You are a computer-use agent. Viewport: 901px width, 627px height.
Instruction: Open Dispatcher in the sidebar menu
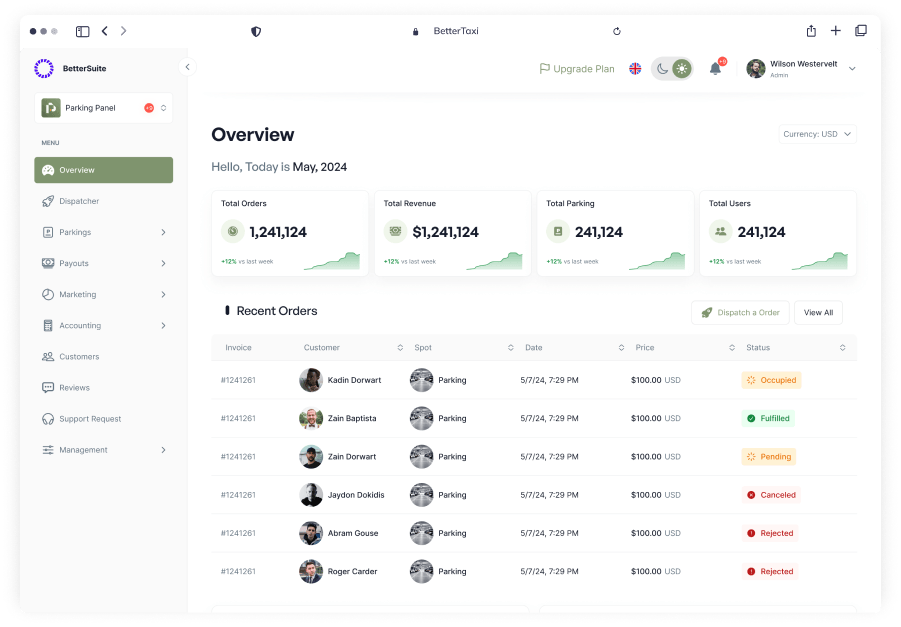tap(79, 201)
